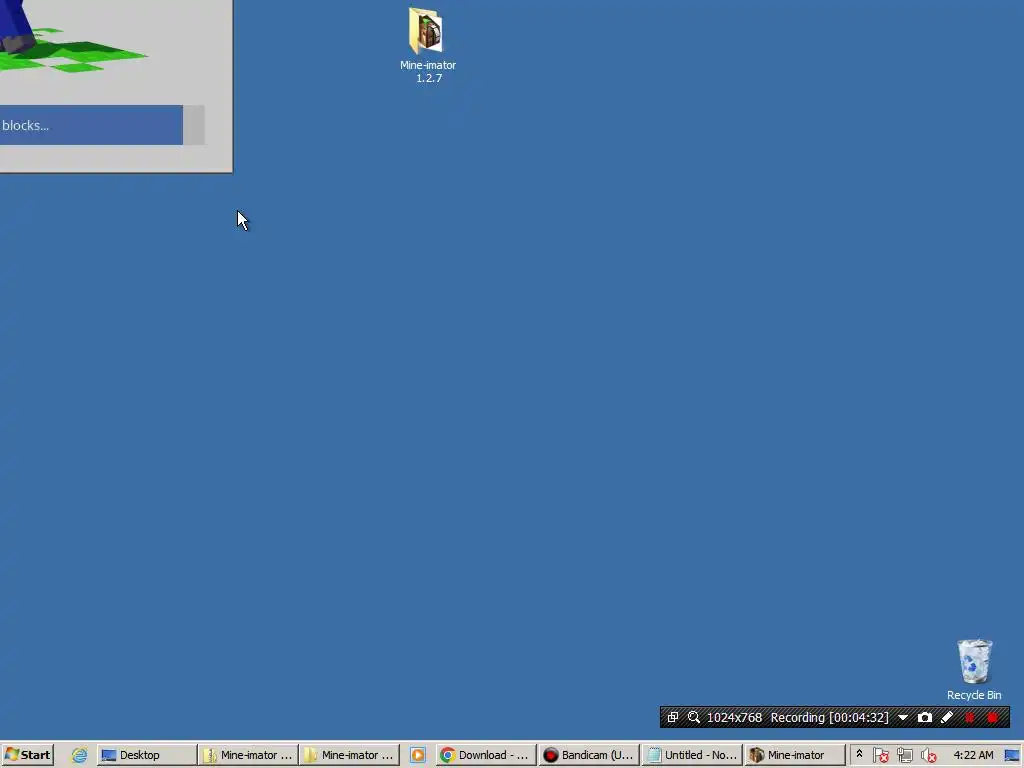This screenshot has height=768, width=1024.
Task: Click the Bandicam window-mode icon on recording bar
Action: pos(673,717)
